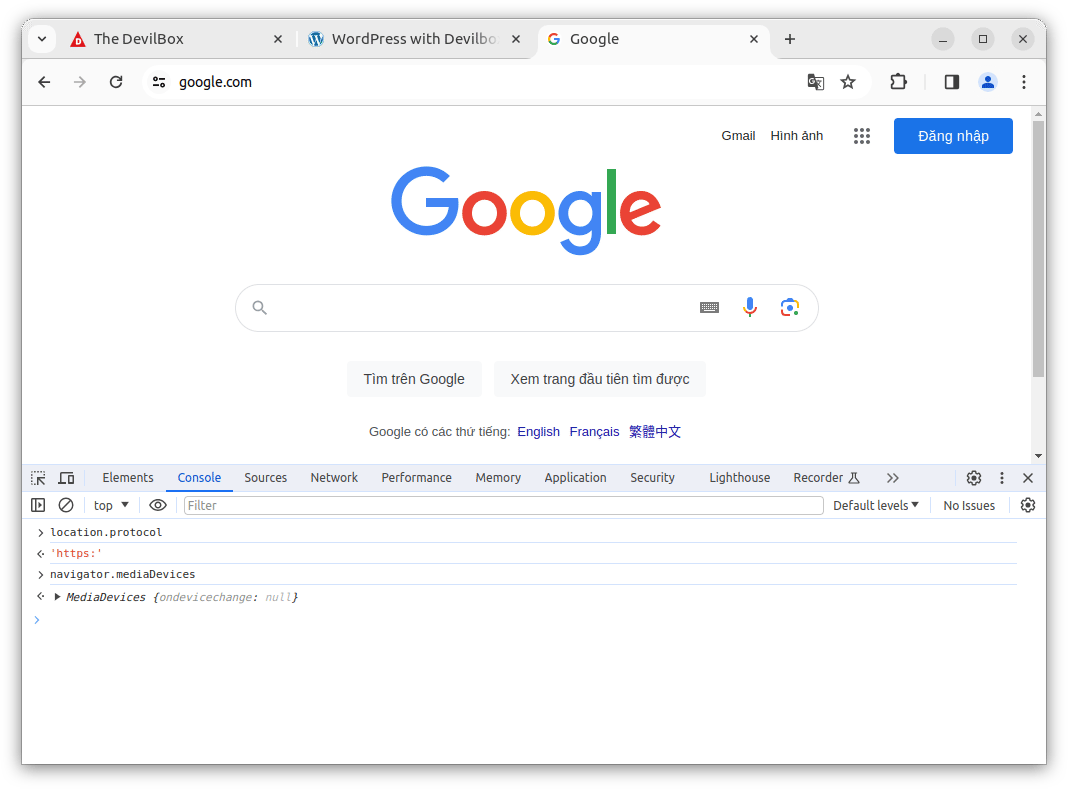1068x789 pixels.
Task: Toggle the console sidebar panel
Action: tap(38, 506)
